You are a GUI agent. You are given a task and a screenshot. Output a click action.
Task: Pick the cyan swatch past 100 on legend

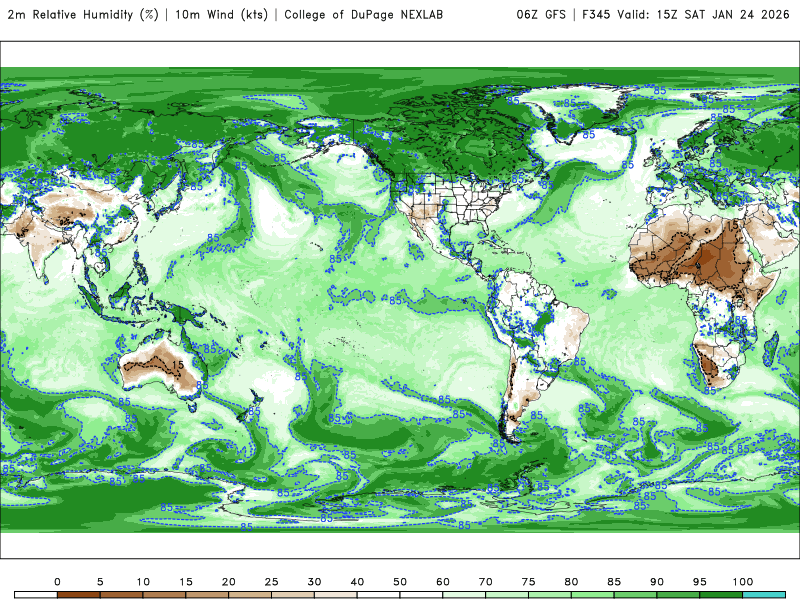764,595
